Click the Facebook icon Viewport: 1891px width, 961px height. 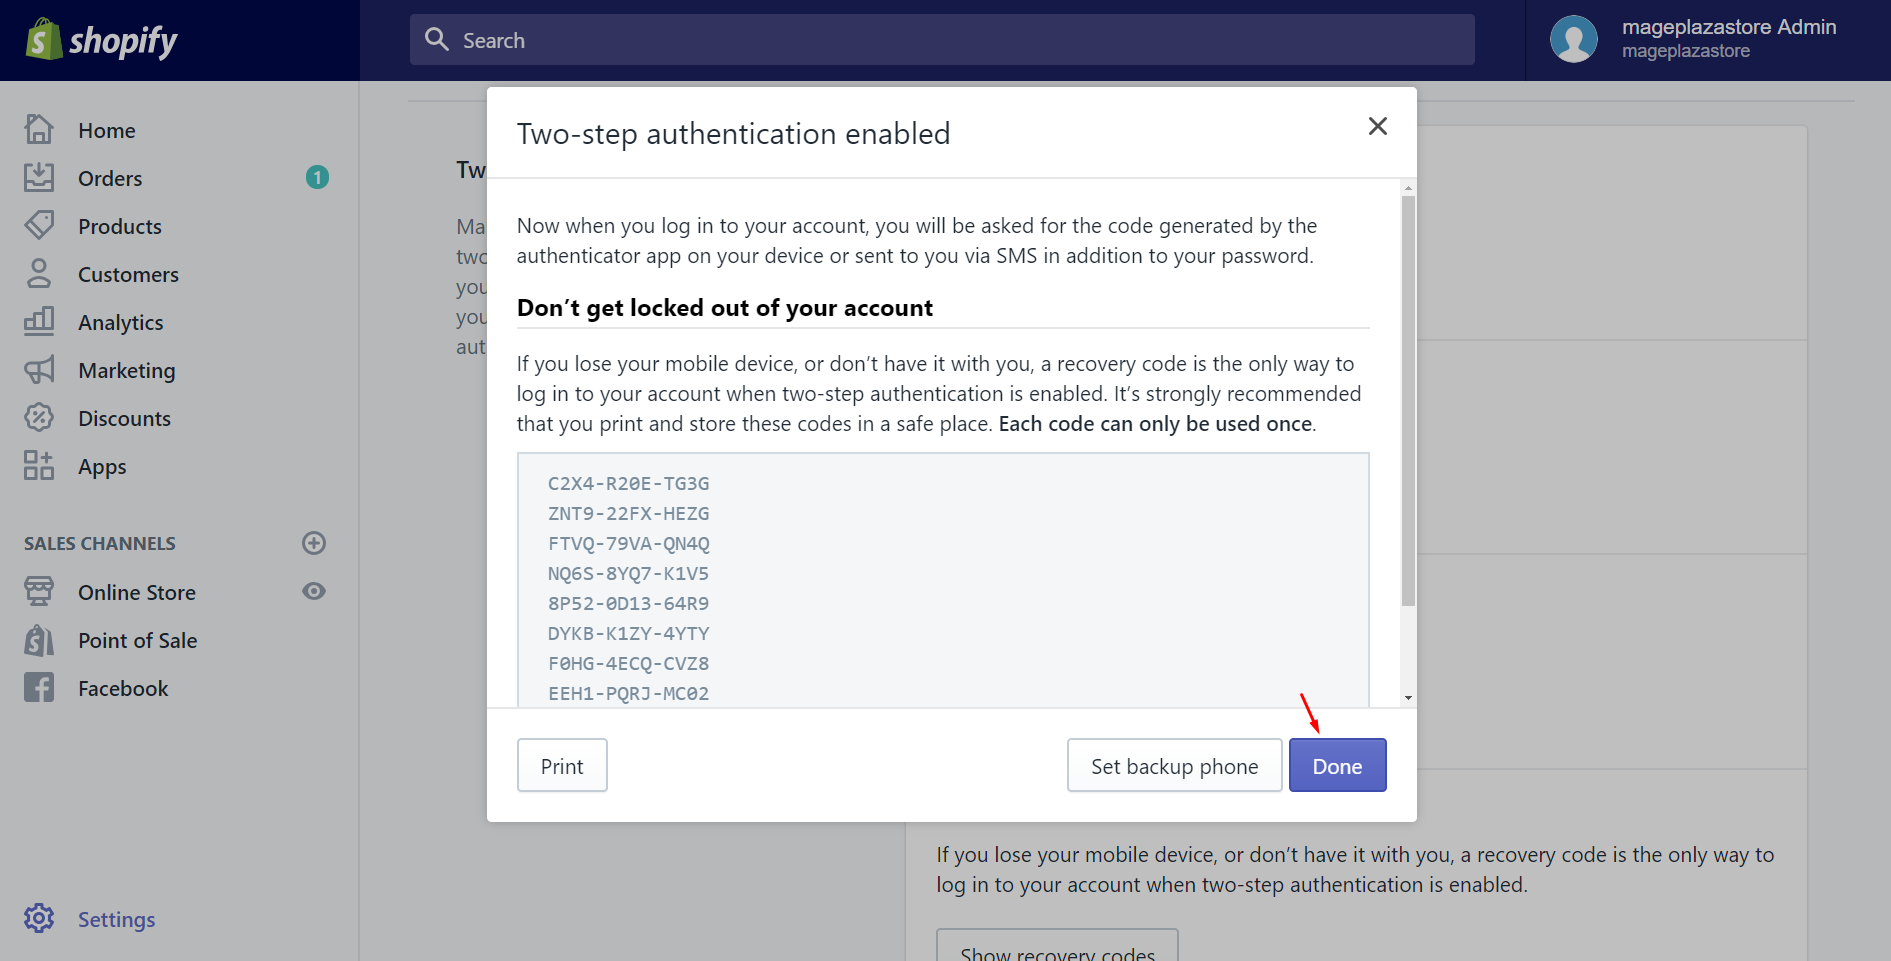(x=39, y=687)
